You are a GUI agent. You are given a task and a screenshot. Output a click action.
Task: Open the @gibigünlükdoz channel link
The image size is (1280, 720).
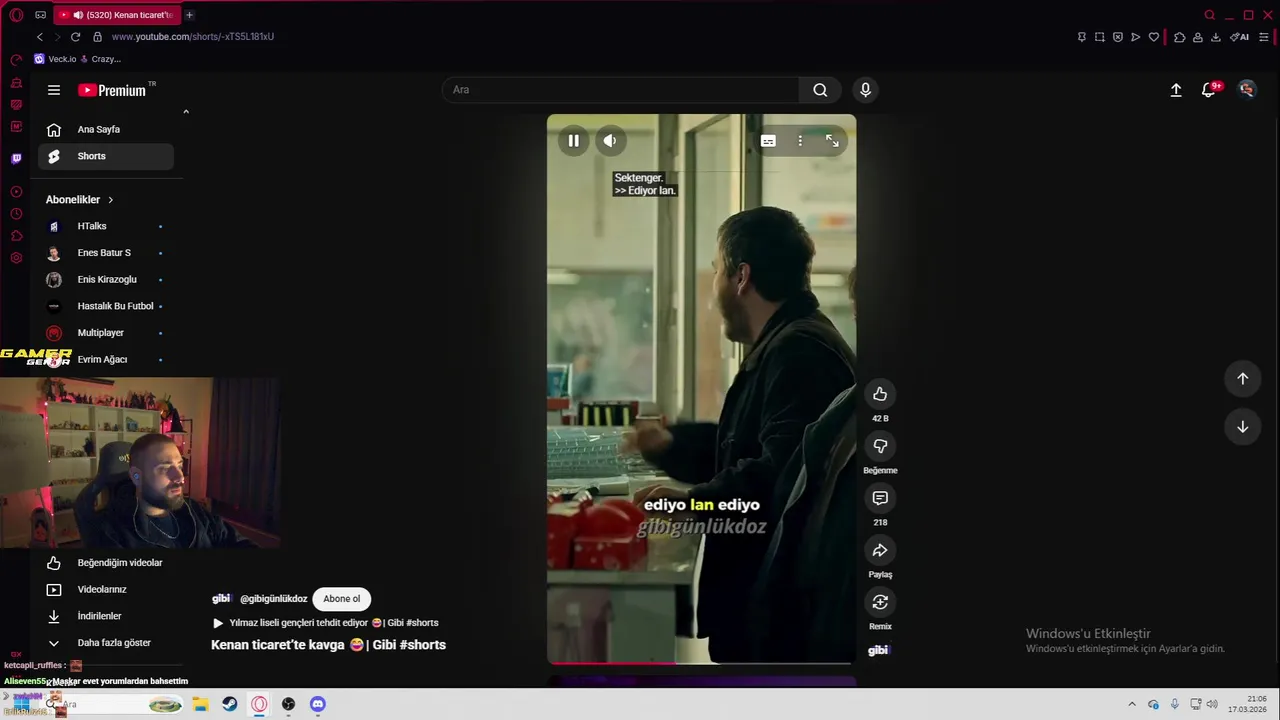tap(273, 599)
